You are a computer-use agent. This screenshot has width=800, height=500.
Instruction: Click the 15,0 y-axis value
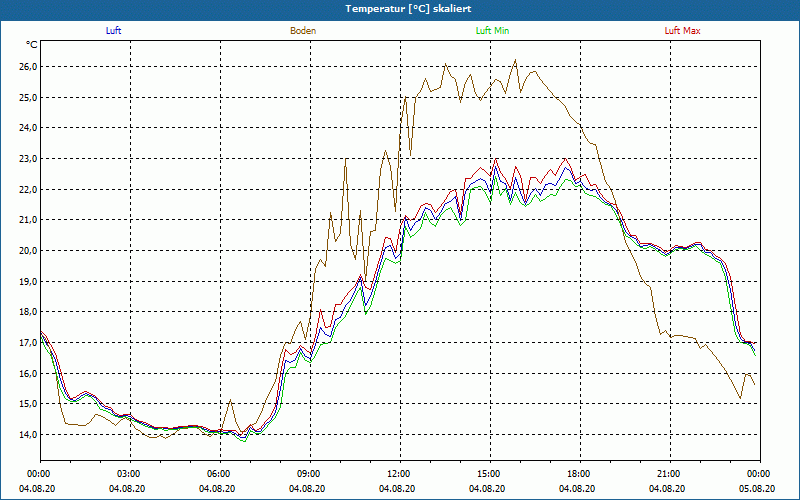click(29, 404)
